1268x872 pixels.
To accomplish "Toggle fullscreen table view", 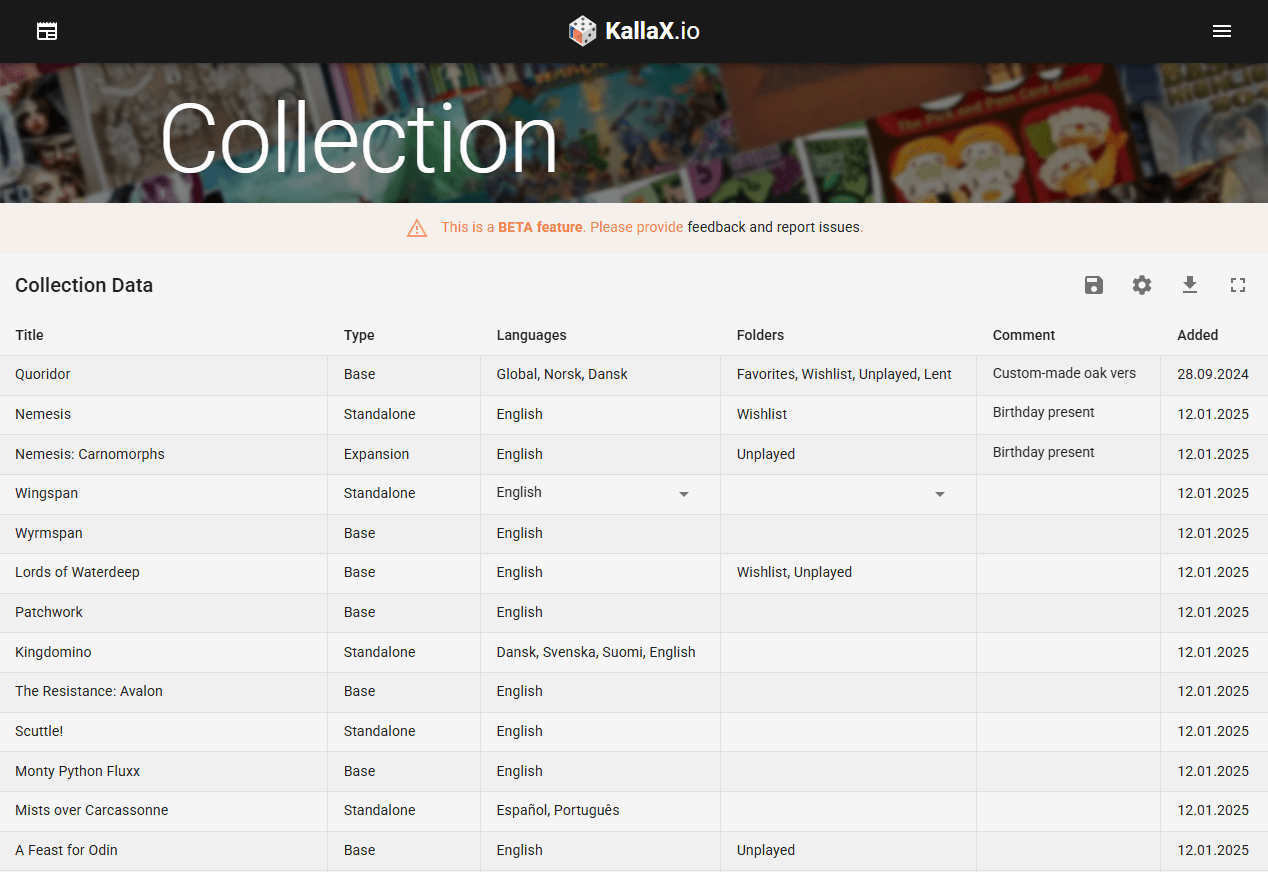I will (x=1238, y=285).
